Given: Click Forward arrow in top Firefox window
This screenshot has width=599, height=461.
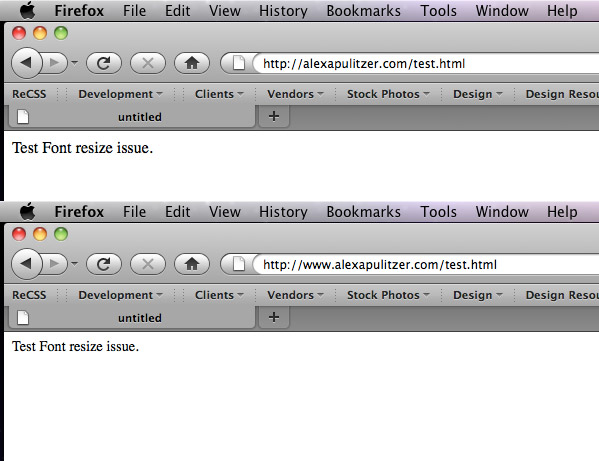Looking at the screenshot, I should coord(55,63).
